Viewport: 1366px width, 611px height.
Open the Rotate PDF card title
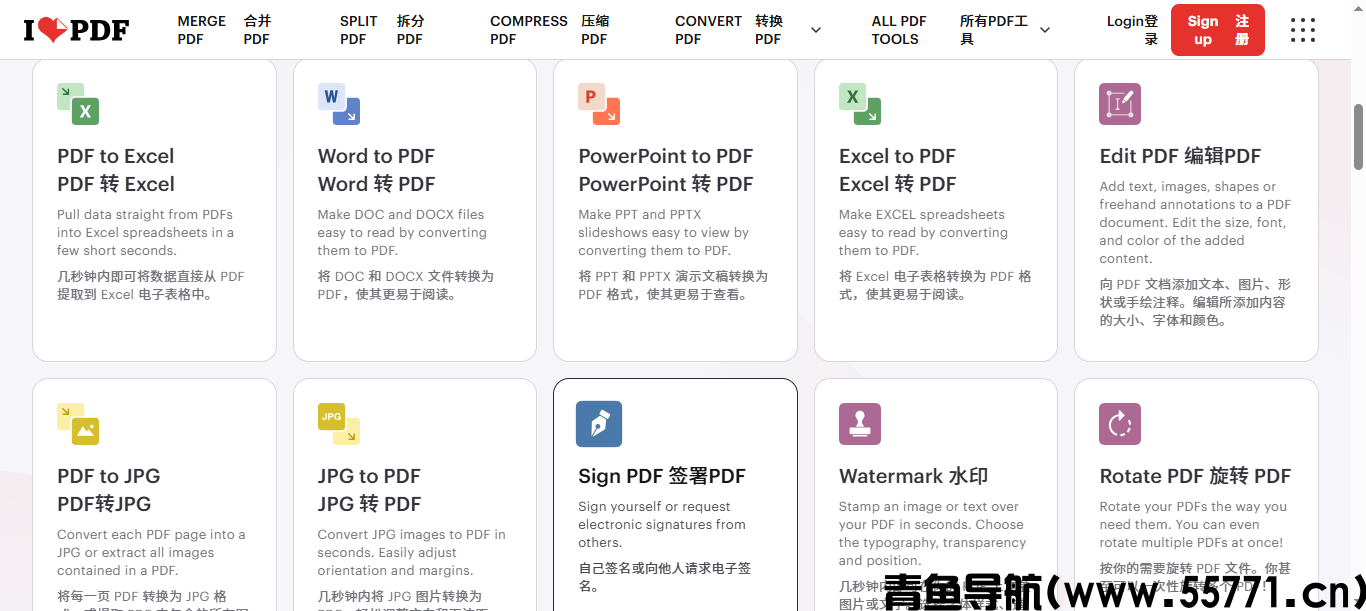pyautogui.click(x=1195, y=476)
